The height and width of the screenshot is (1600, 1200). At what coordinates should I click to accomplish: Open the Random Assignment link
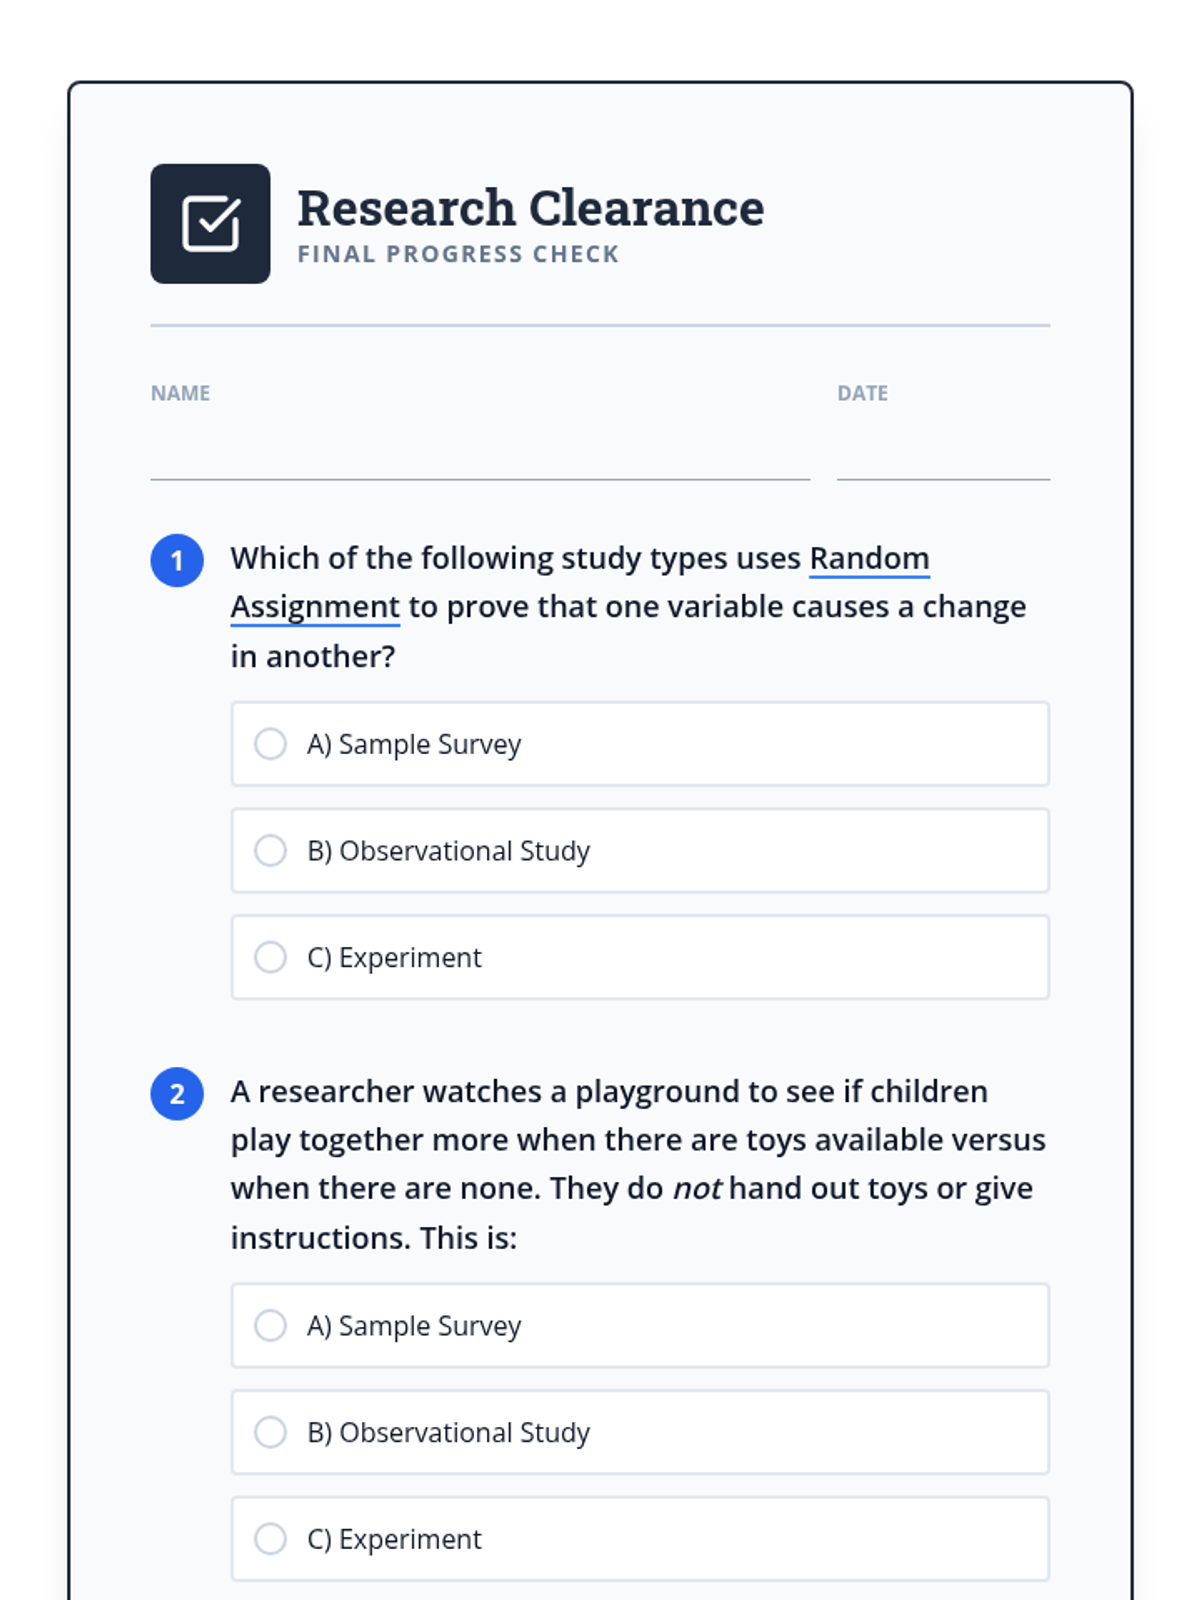coord(868,558)
